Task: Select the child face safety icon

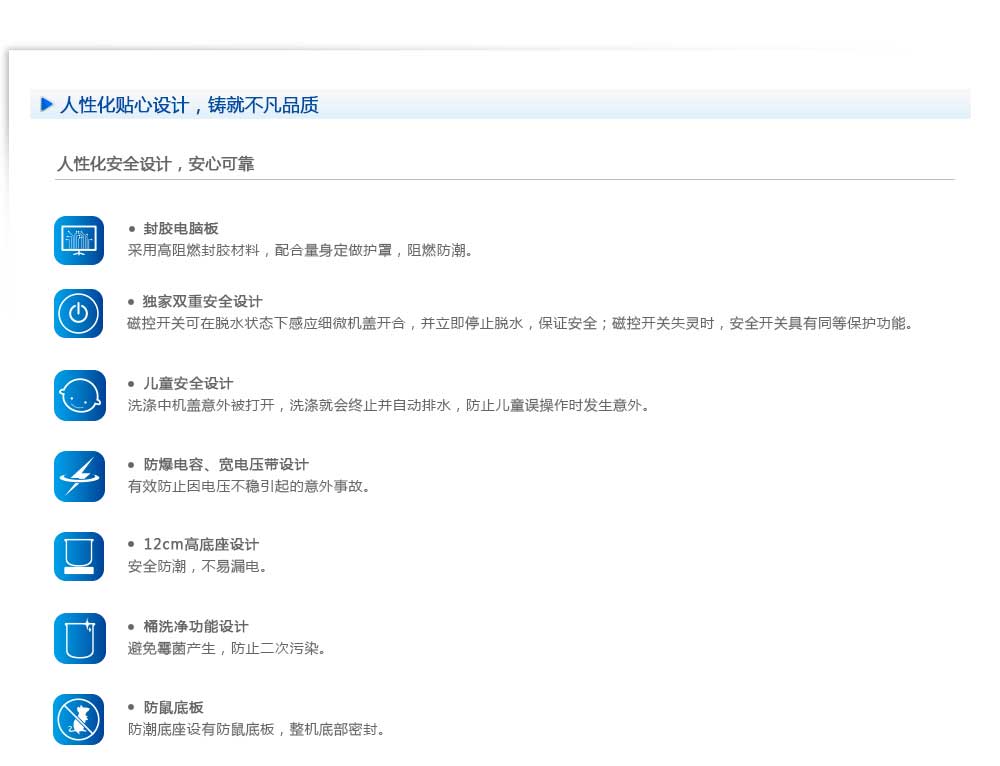Action: click(79, 395)
